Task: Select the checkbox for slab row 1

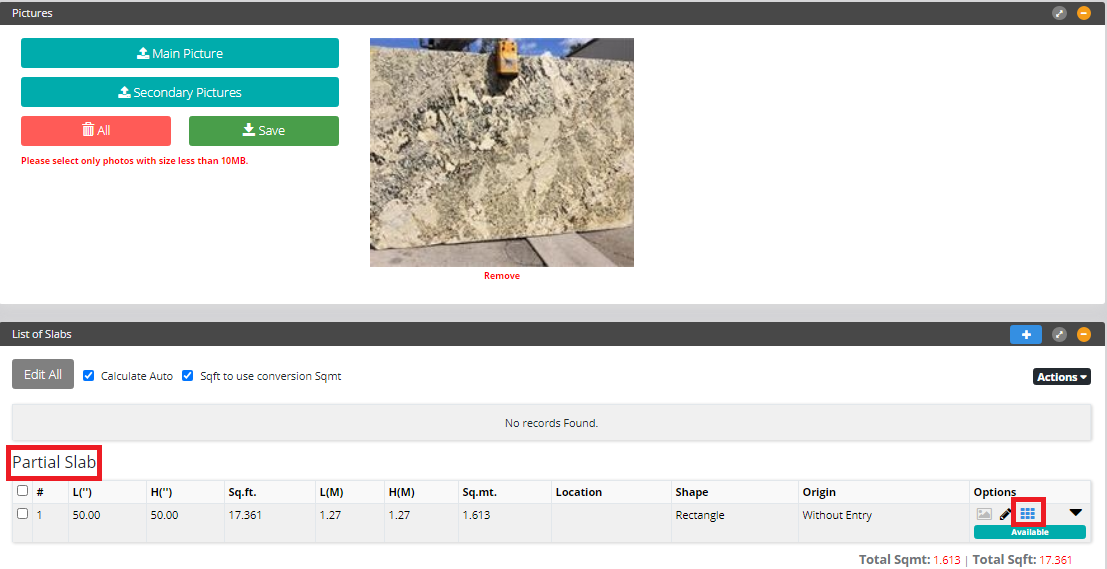Action: (23, 514)
